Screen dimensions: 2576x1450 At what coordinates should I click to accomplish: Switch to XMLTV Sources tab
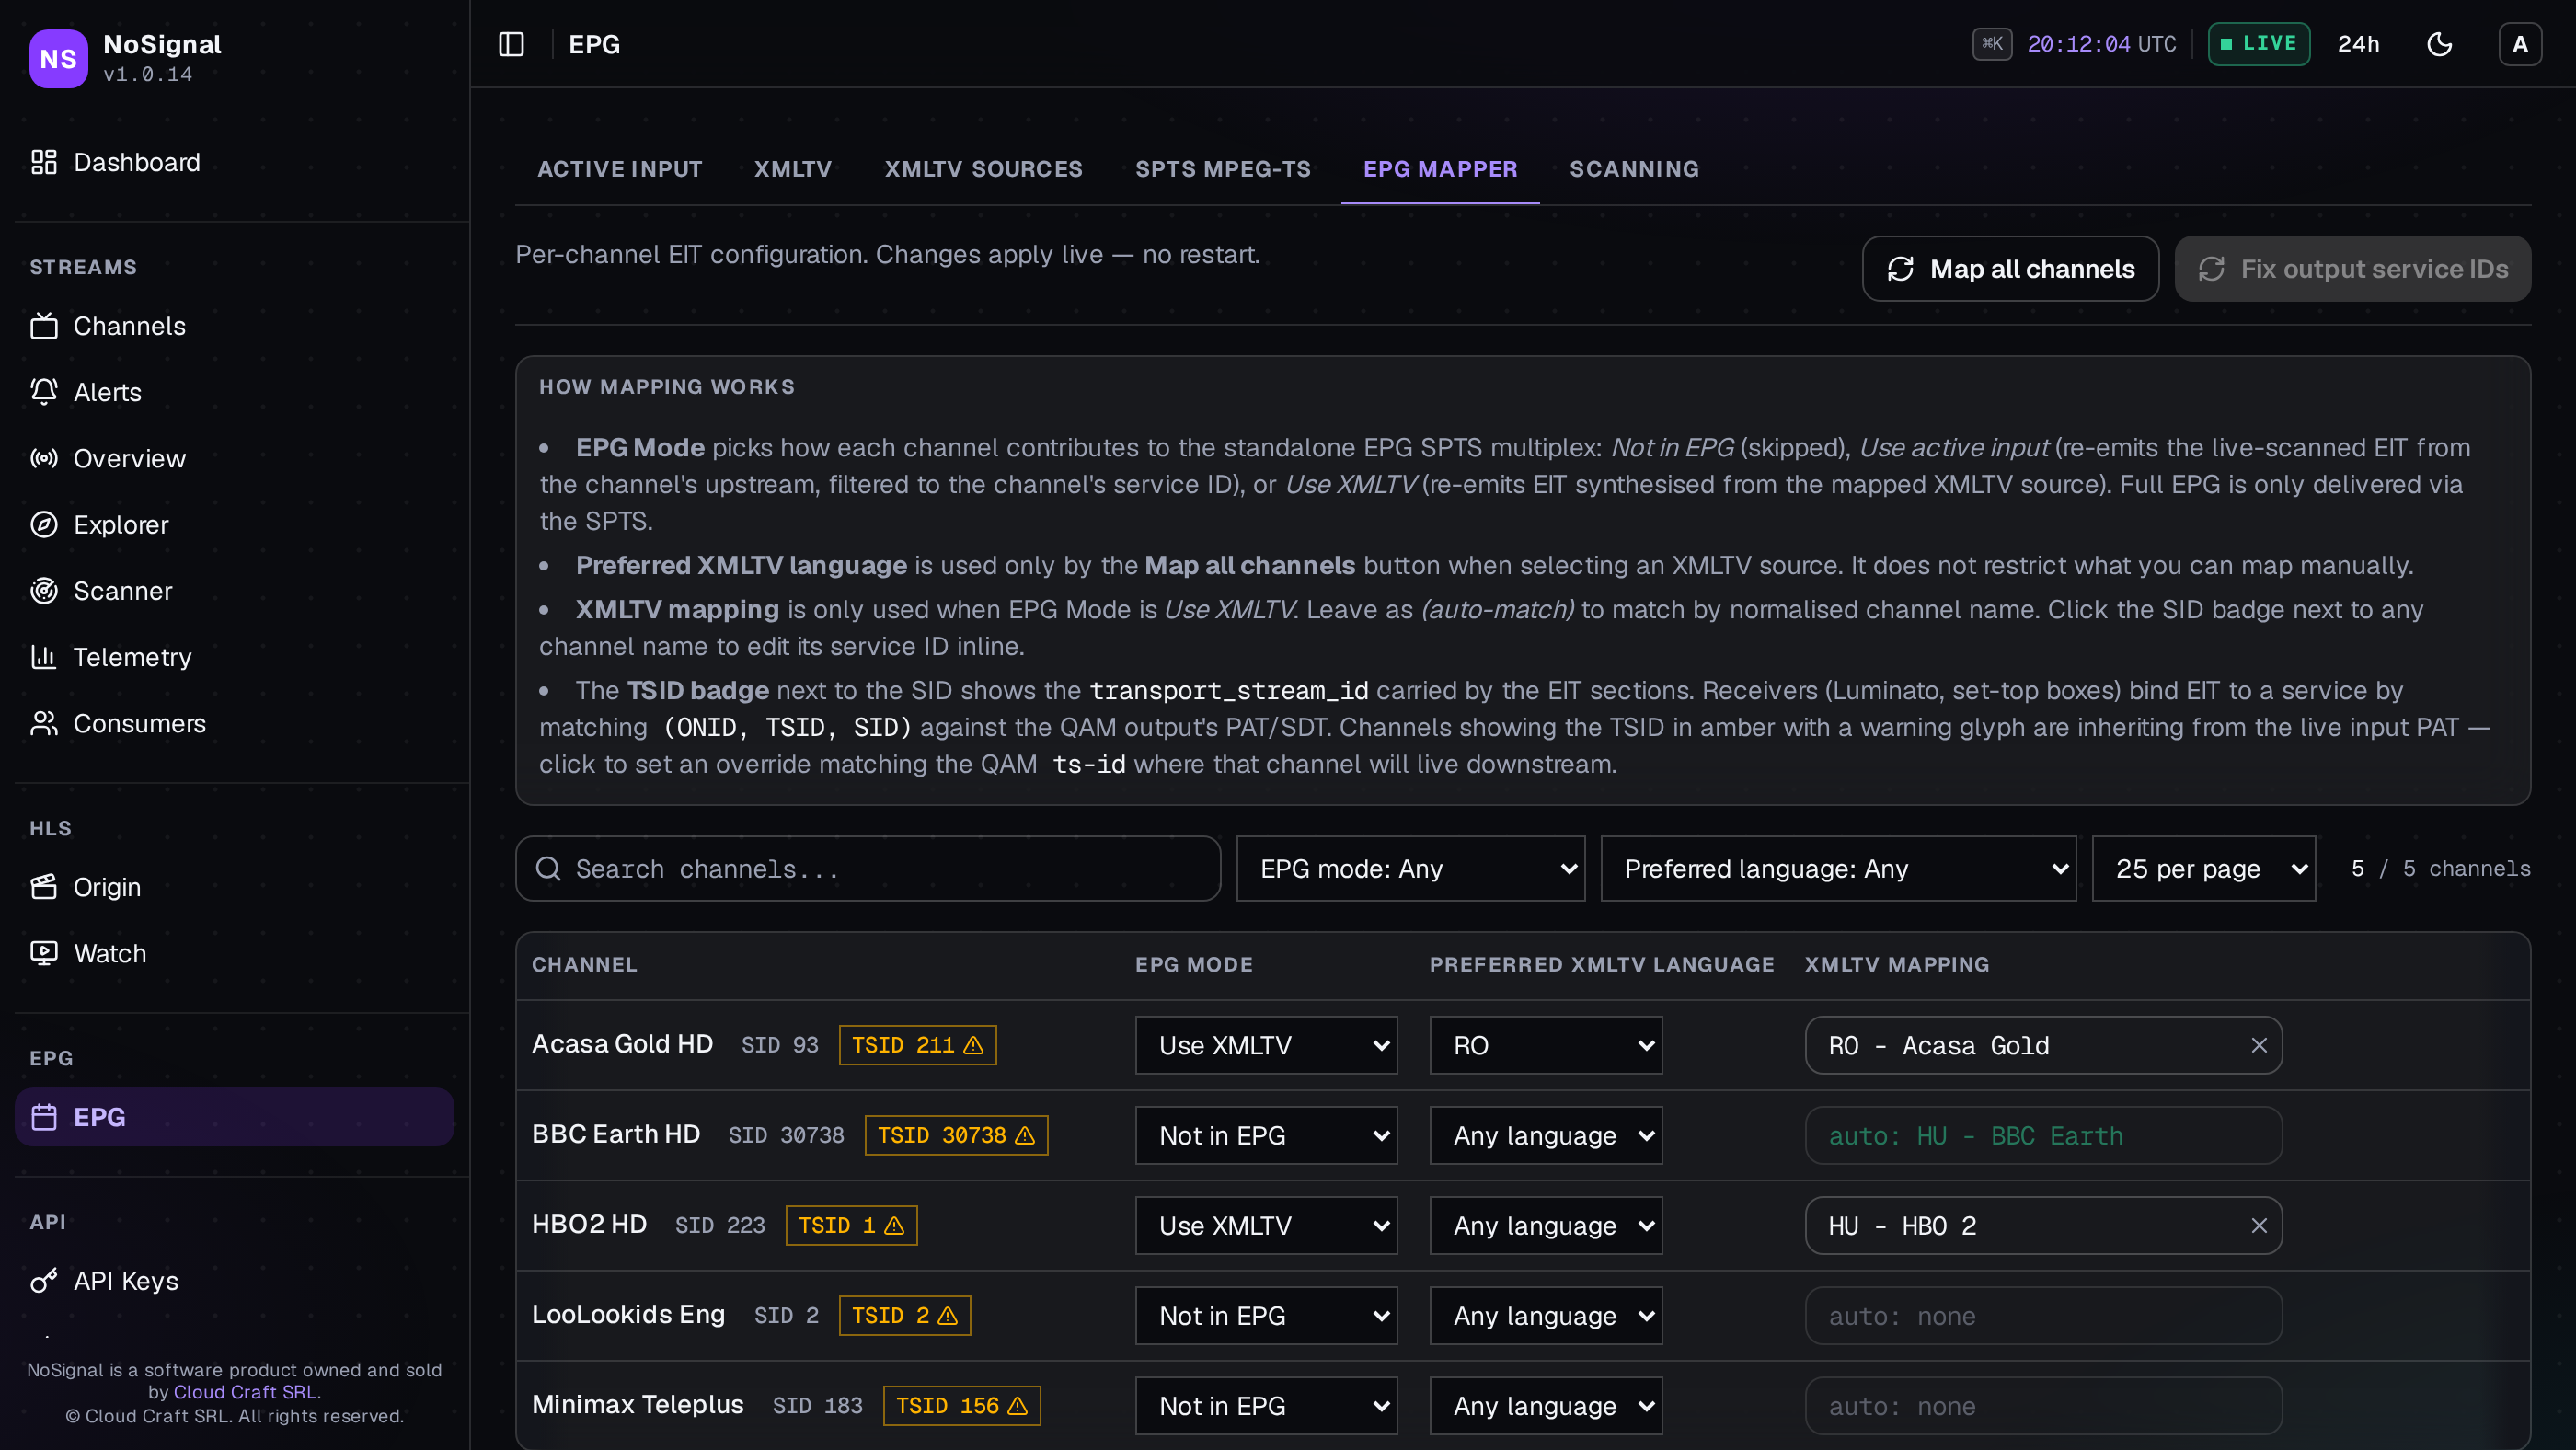(983, 169)
